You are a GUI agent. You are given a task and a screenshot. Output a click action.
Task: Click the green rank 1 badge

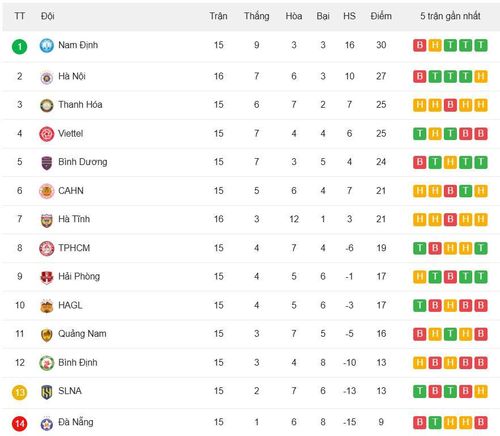coord(20,46)
